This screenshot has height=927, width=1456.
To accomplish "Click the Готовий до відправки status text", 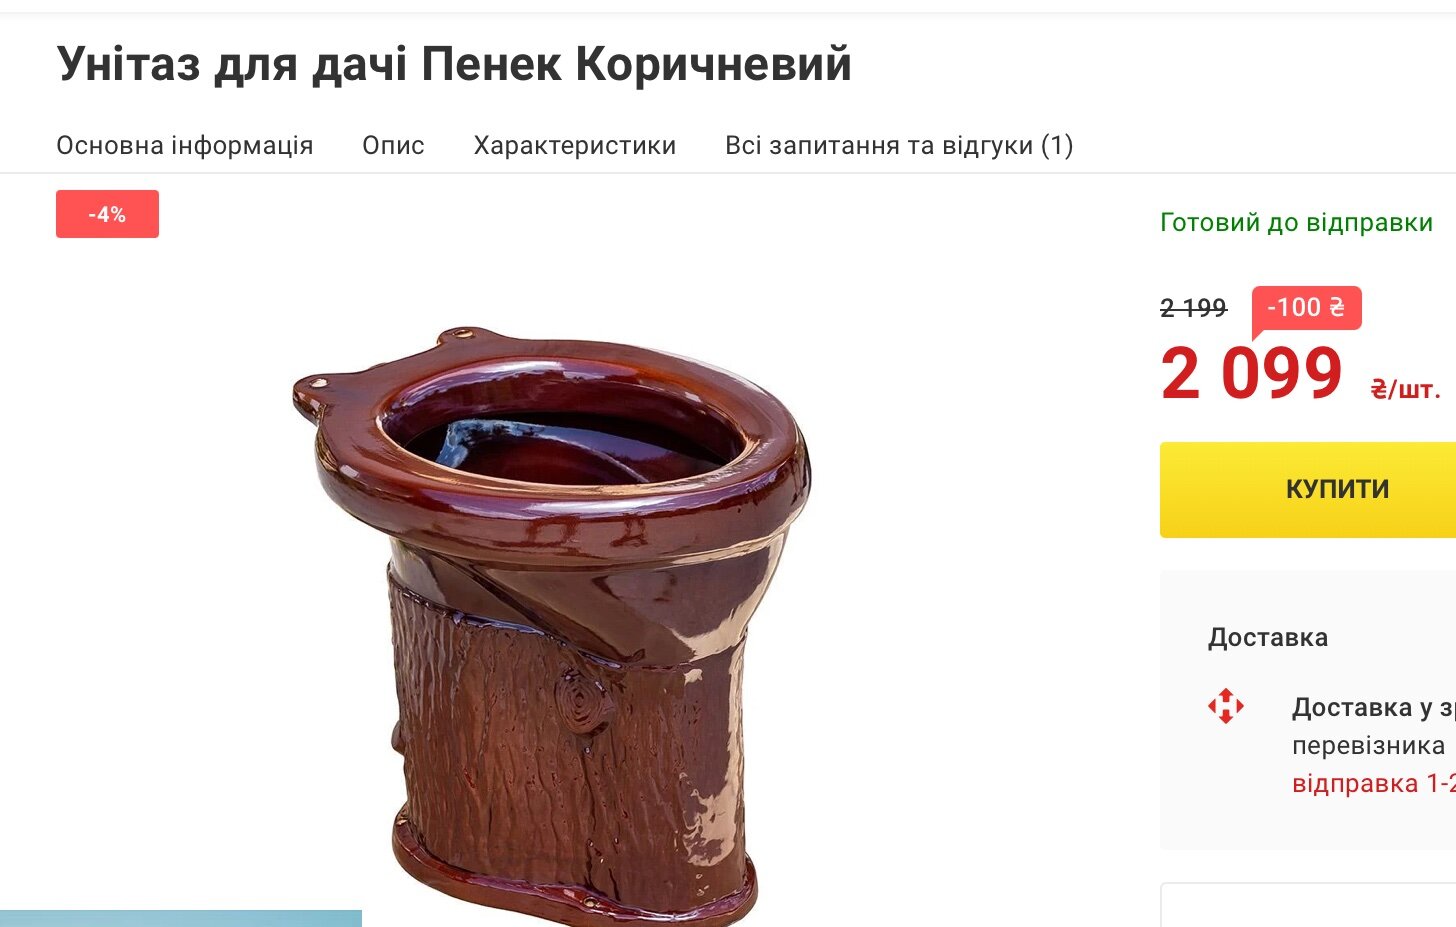I will 1296,222.
